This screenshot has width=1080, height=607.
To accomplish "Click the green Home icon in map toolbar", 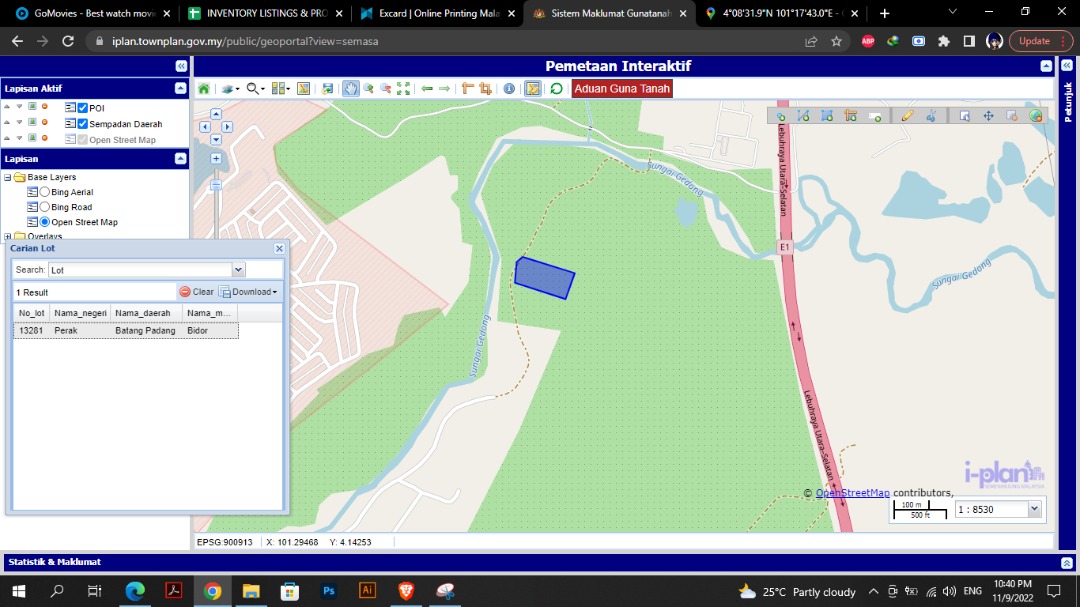I will [x=204, y=89].
